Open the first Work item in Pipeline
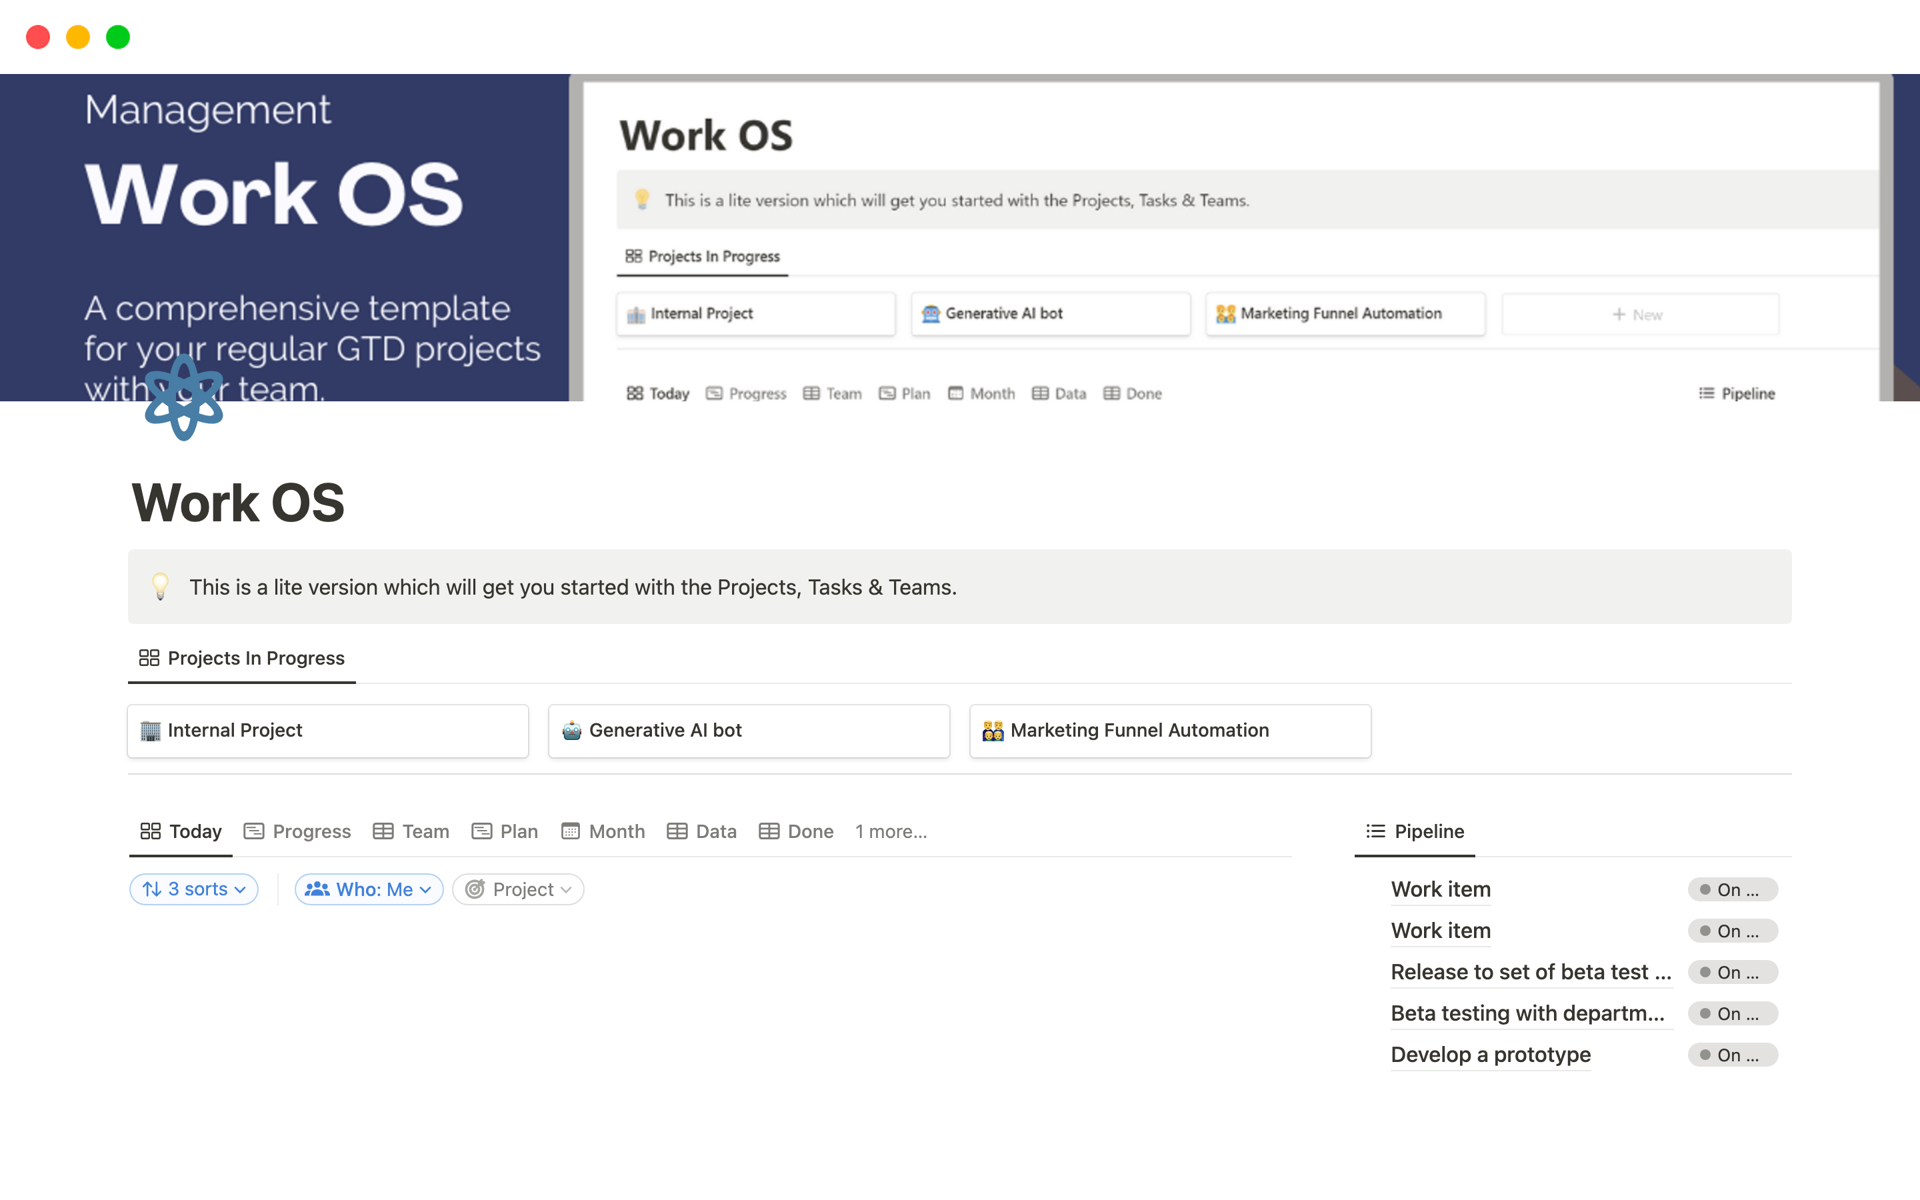Image resolution: width=1920 pixels, height=1200 pixels. click(1441, 889)
